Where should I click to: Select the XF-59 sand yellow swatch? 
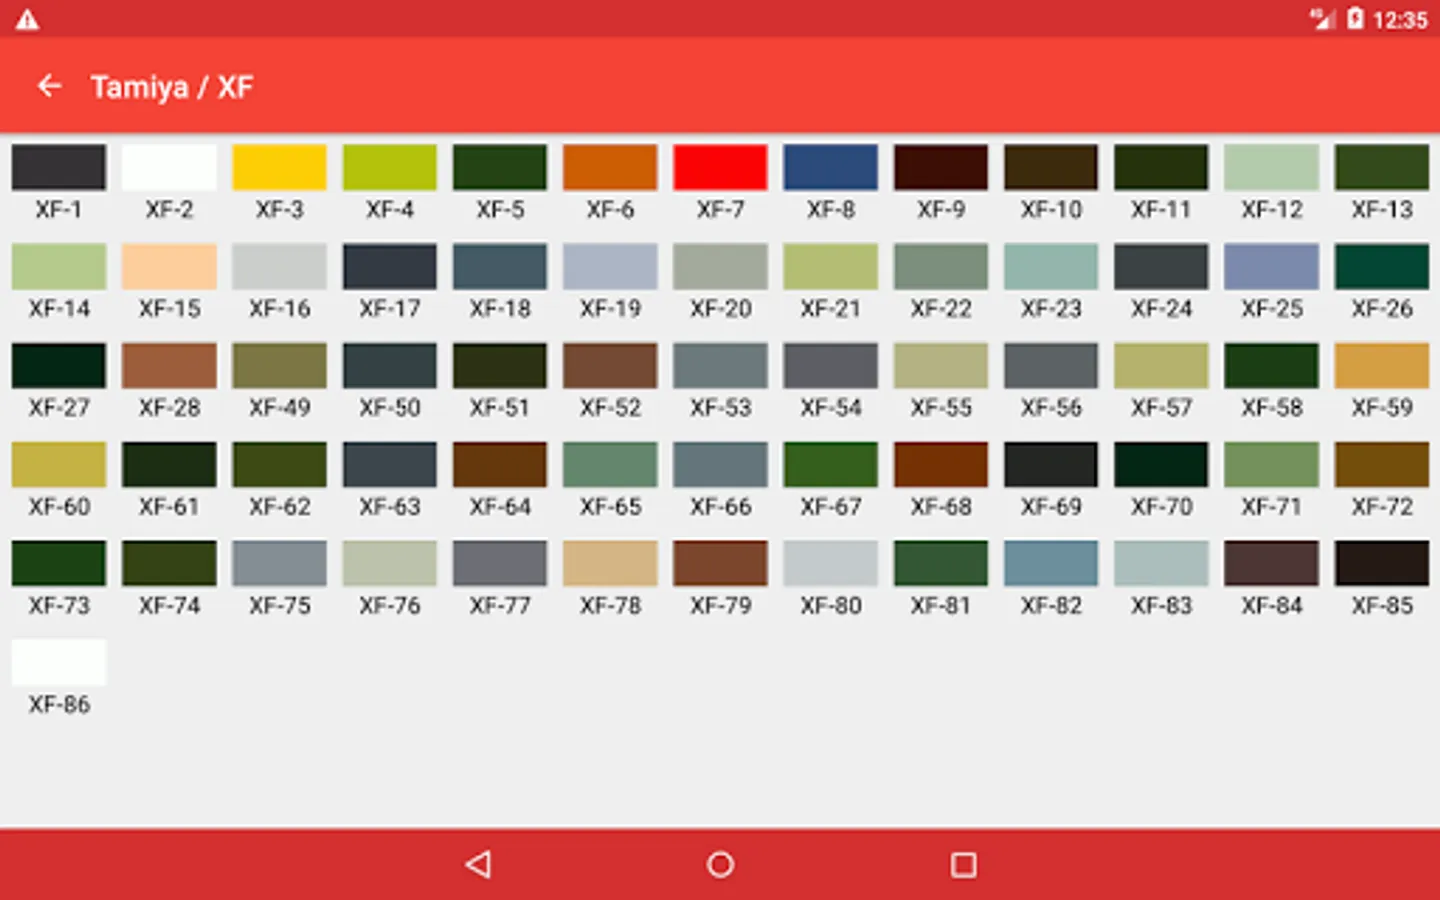tap(1382, 365)
